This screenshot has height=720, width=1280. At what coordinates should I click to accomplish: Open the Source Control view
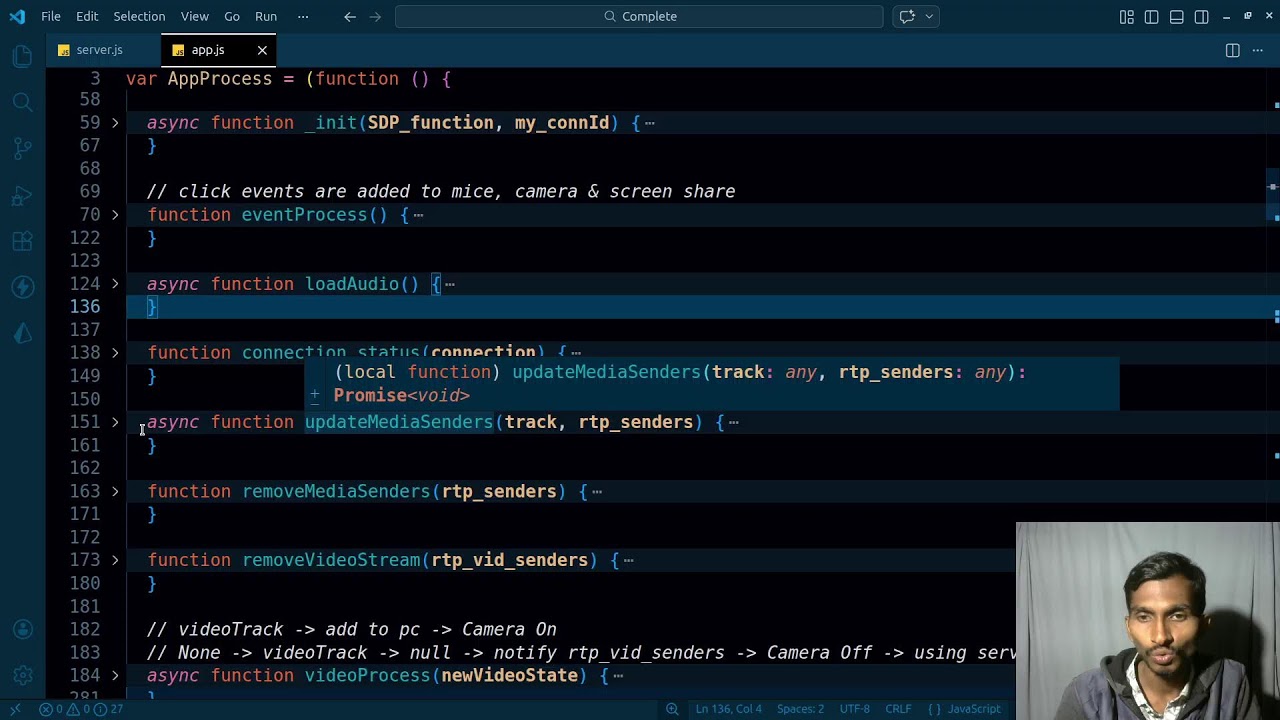point(22,148)
